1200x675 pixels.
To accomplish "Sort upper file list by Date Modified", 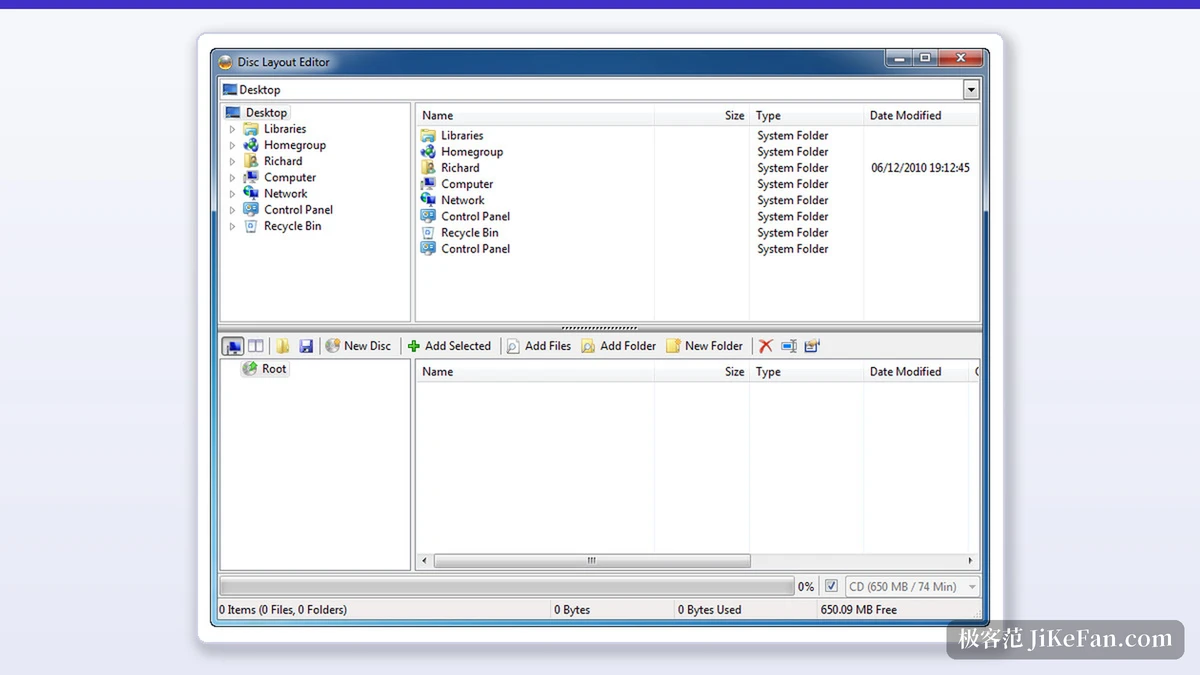I will (x=921, y=116).
